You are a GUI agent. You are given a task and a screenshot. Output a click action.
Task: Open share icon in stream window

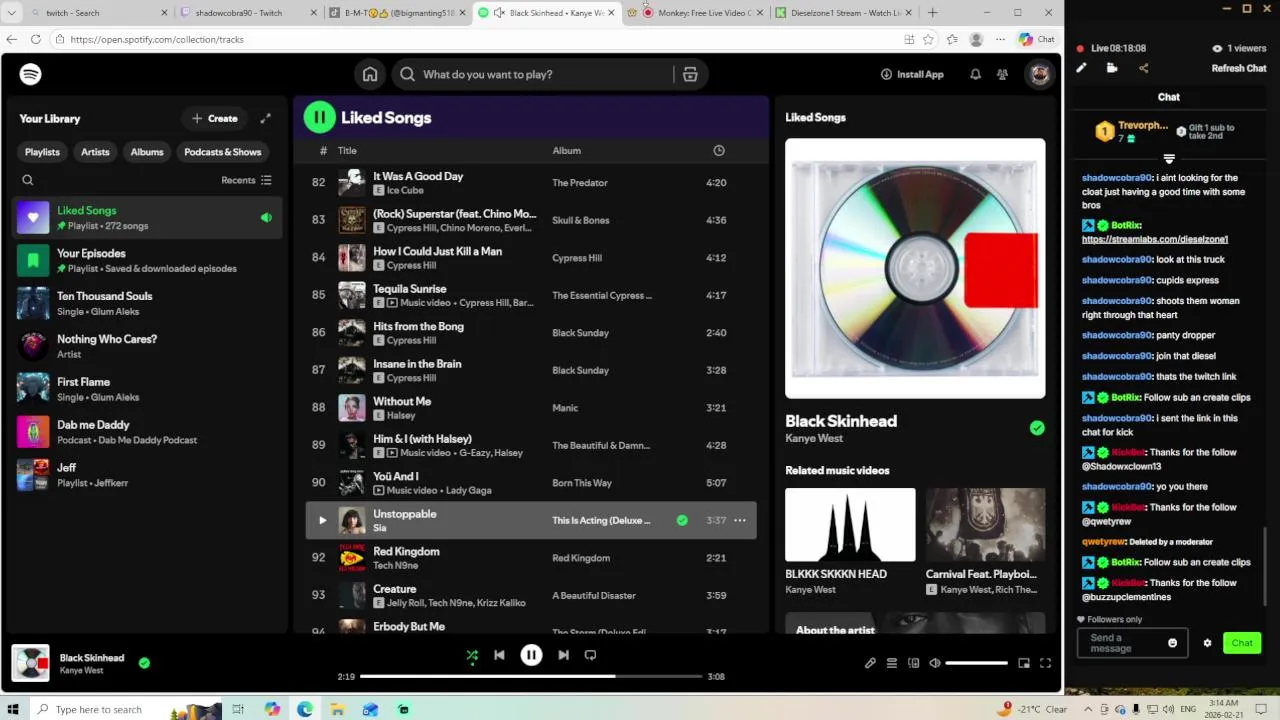(1143, 68)
